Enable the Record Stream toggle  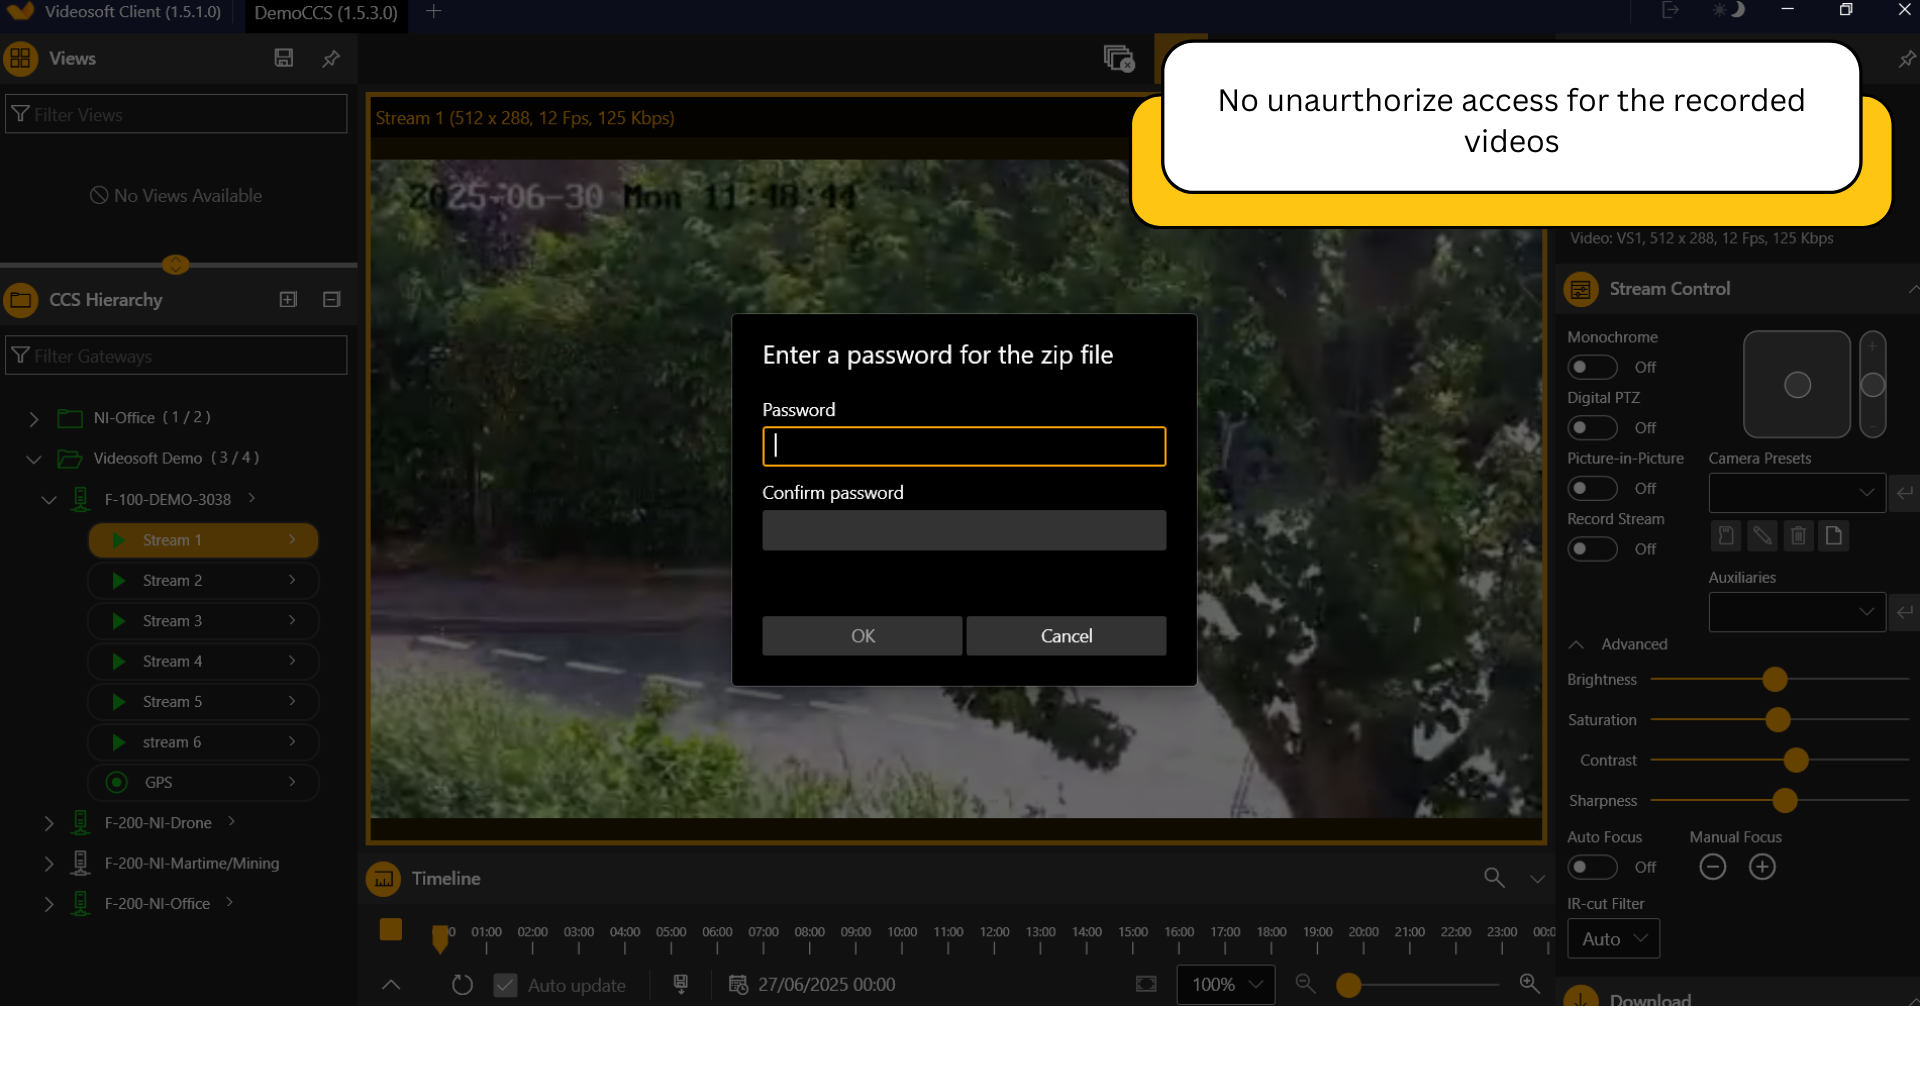click(1592, 549)
